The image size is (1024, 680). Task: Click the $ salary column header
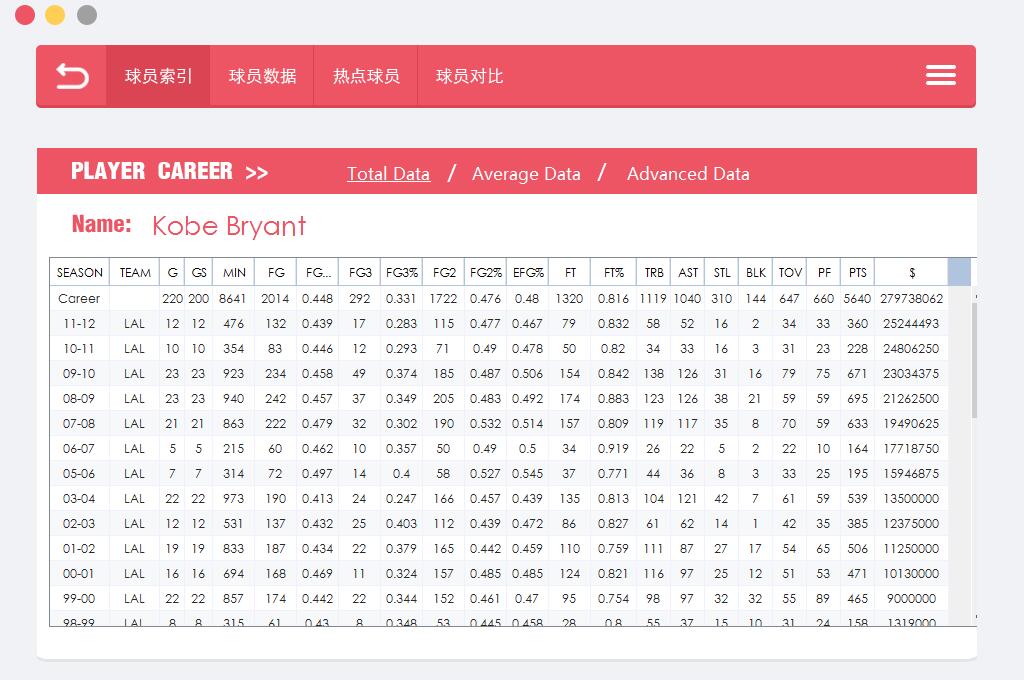(912, 272)
